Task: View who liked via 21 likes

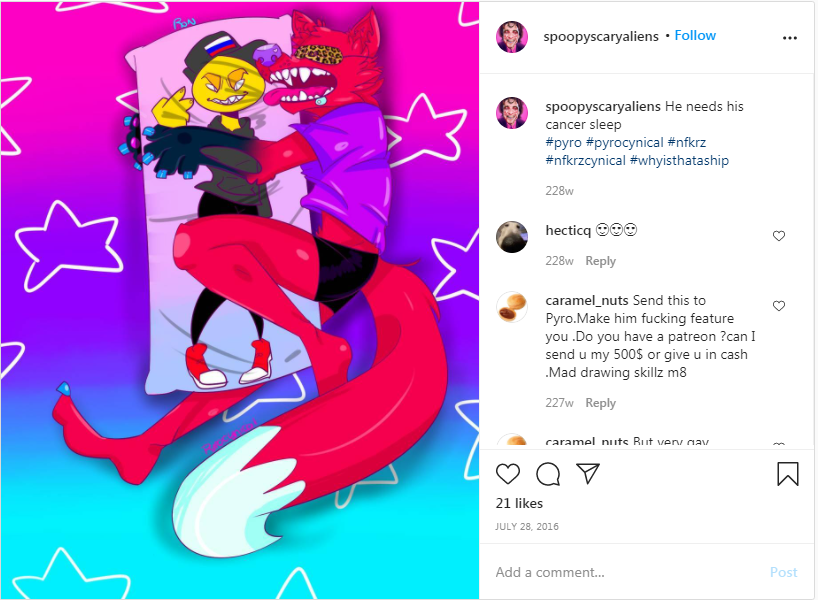Action: pos(519,503)
